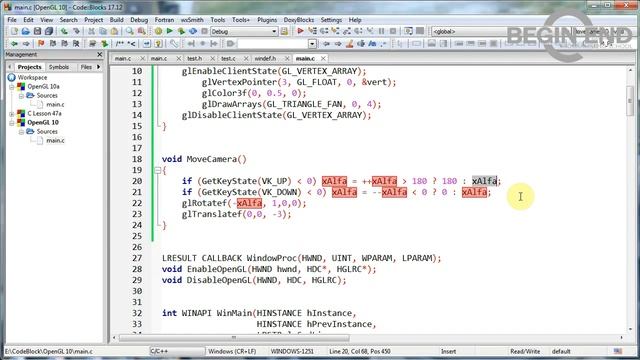
Task: Toggle search in selected text only
Action: pyautogui.click(x=361, y=43)
